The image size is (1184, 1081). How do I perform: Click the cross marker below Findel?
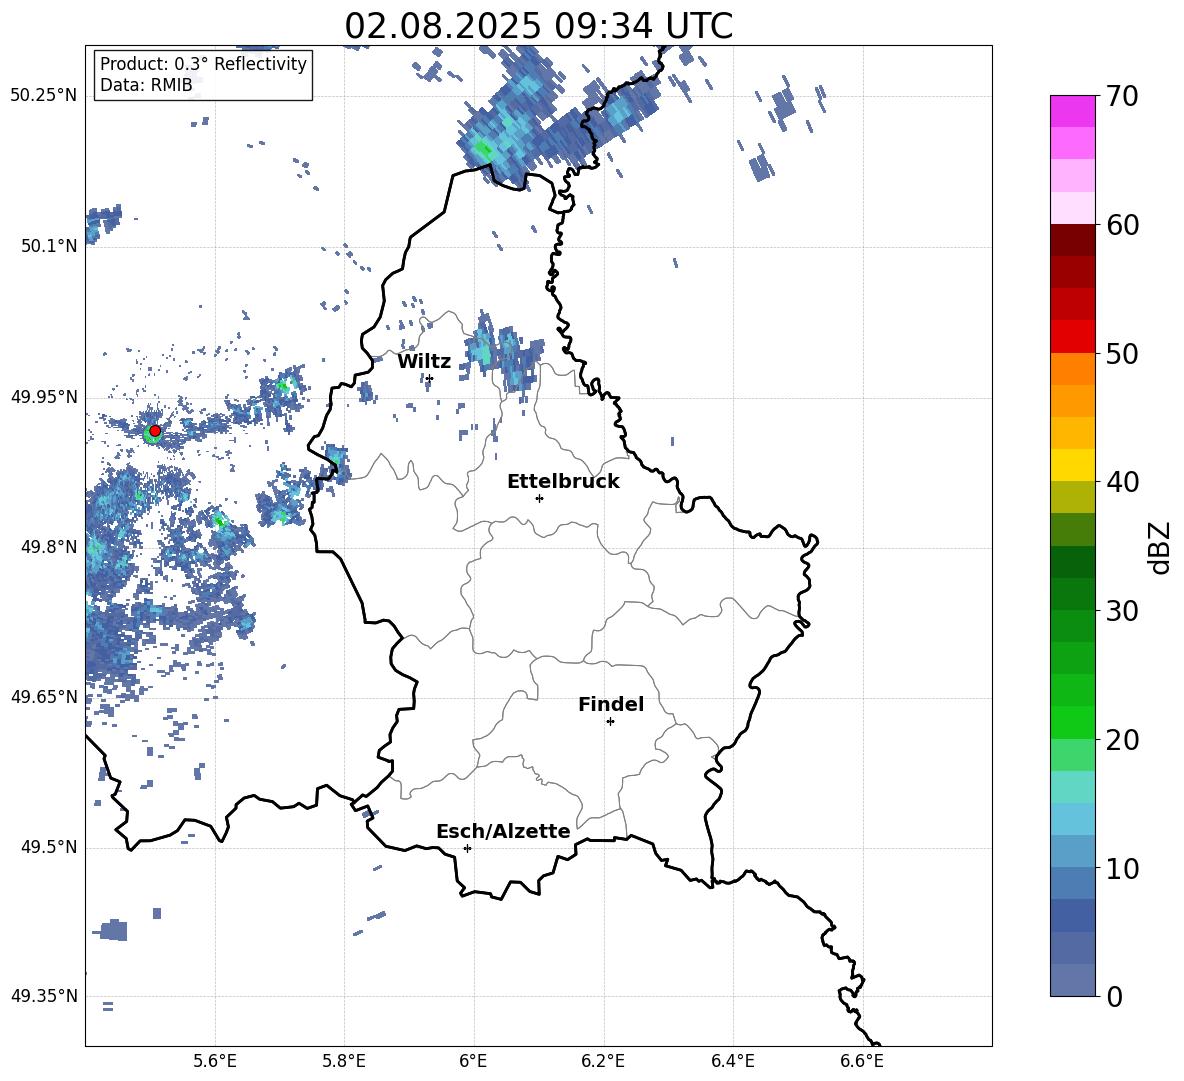610,722
